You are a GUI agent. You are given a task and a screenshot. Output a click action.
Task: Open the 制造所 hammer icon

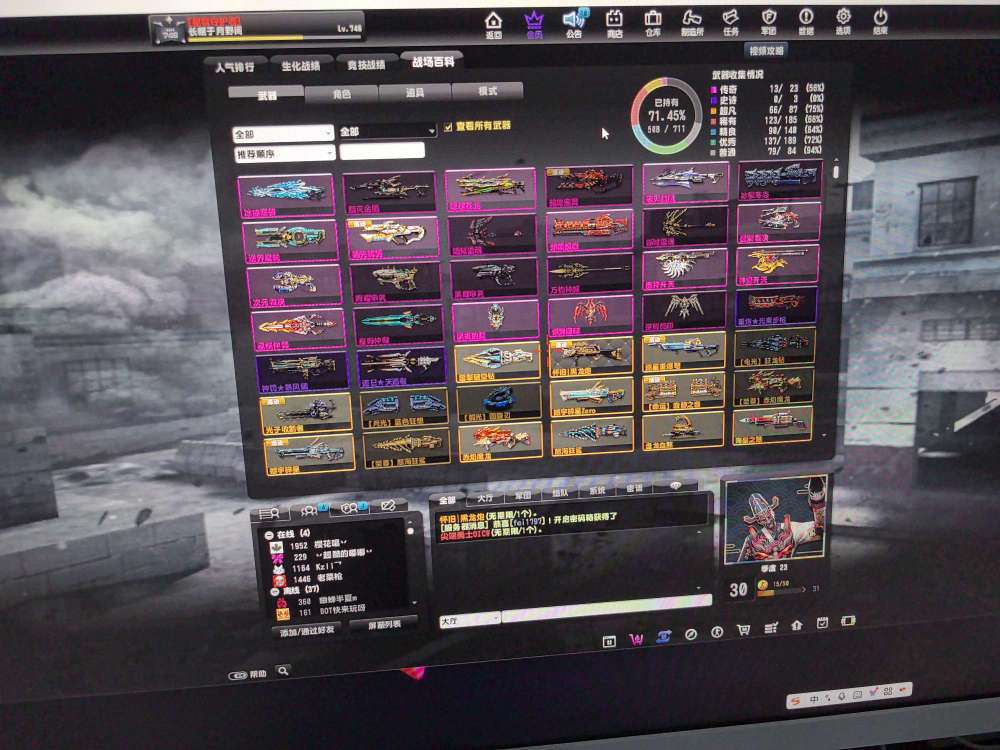click(691, 23)
